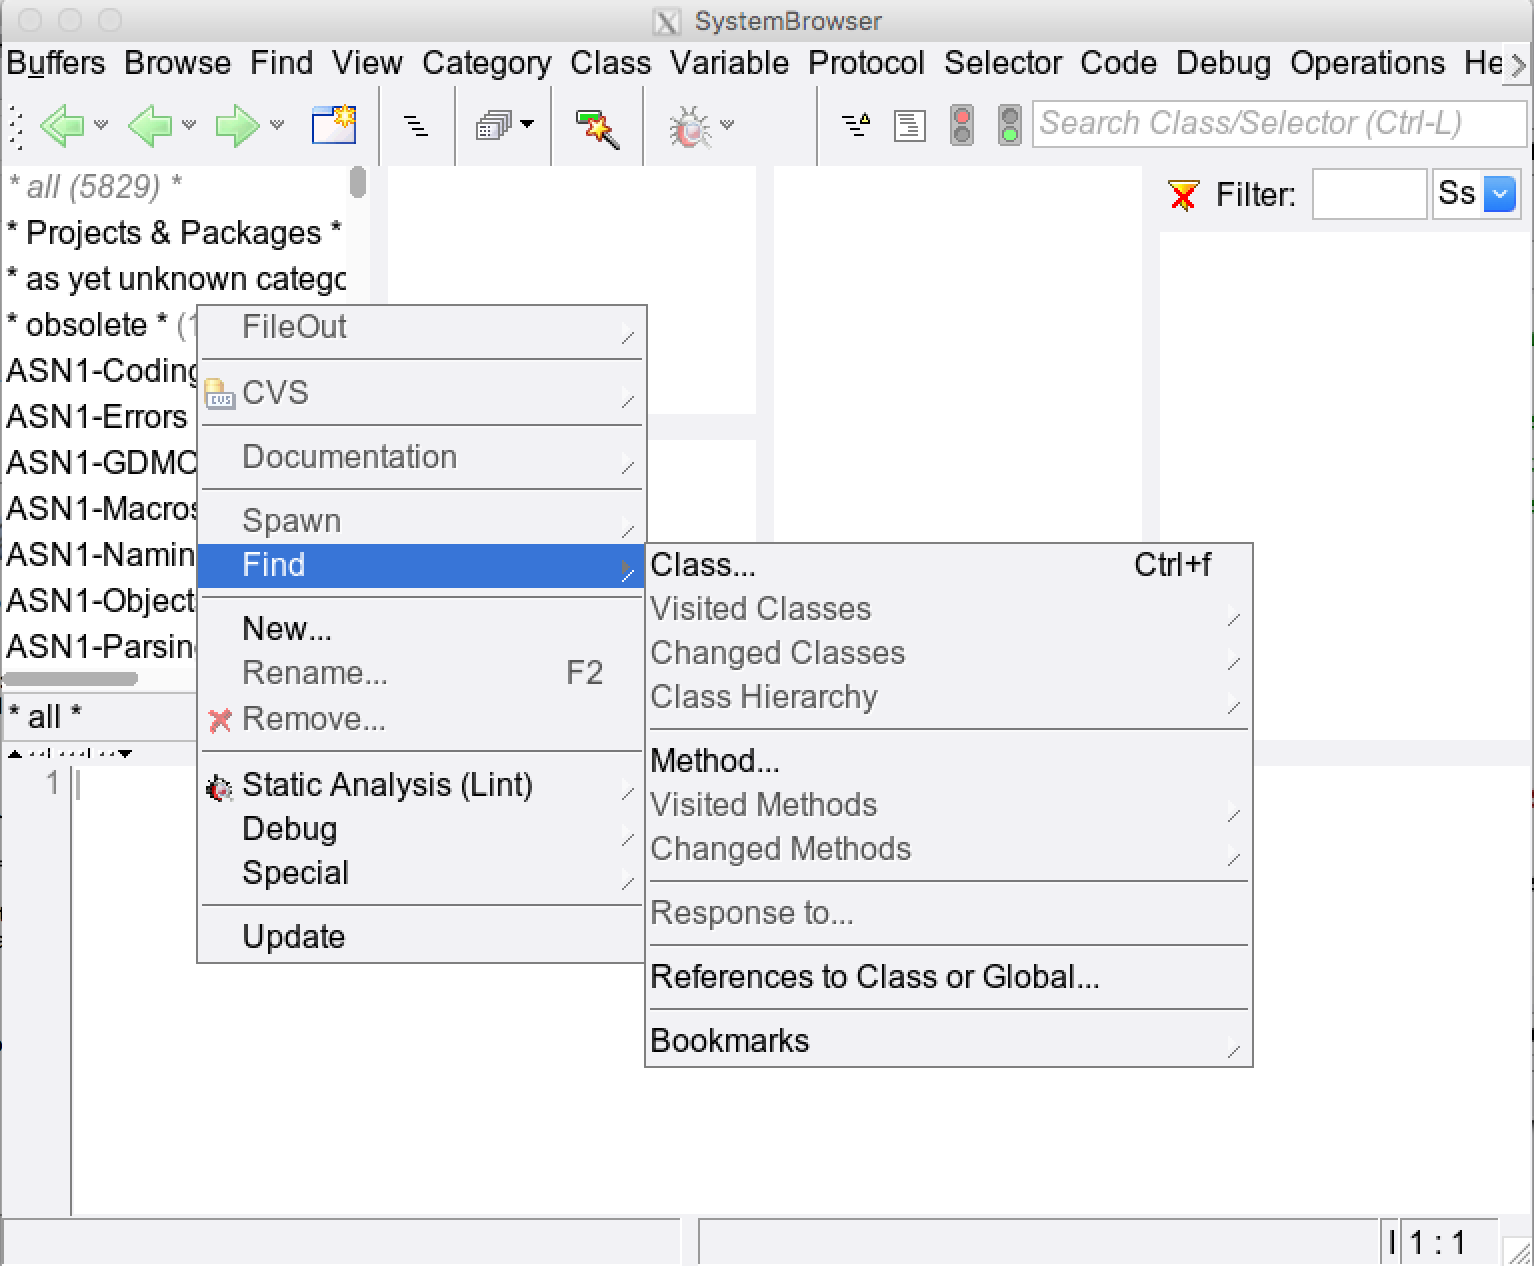Click the category list horizontal scrollbar
The width and height of the screenshot is (1534, 1266).
tap(70, 679)
